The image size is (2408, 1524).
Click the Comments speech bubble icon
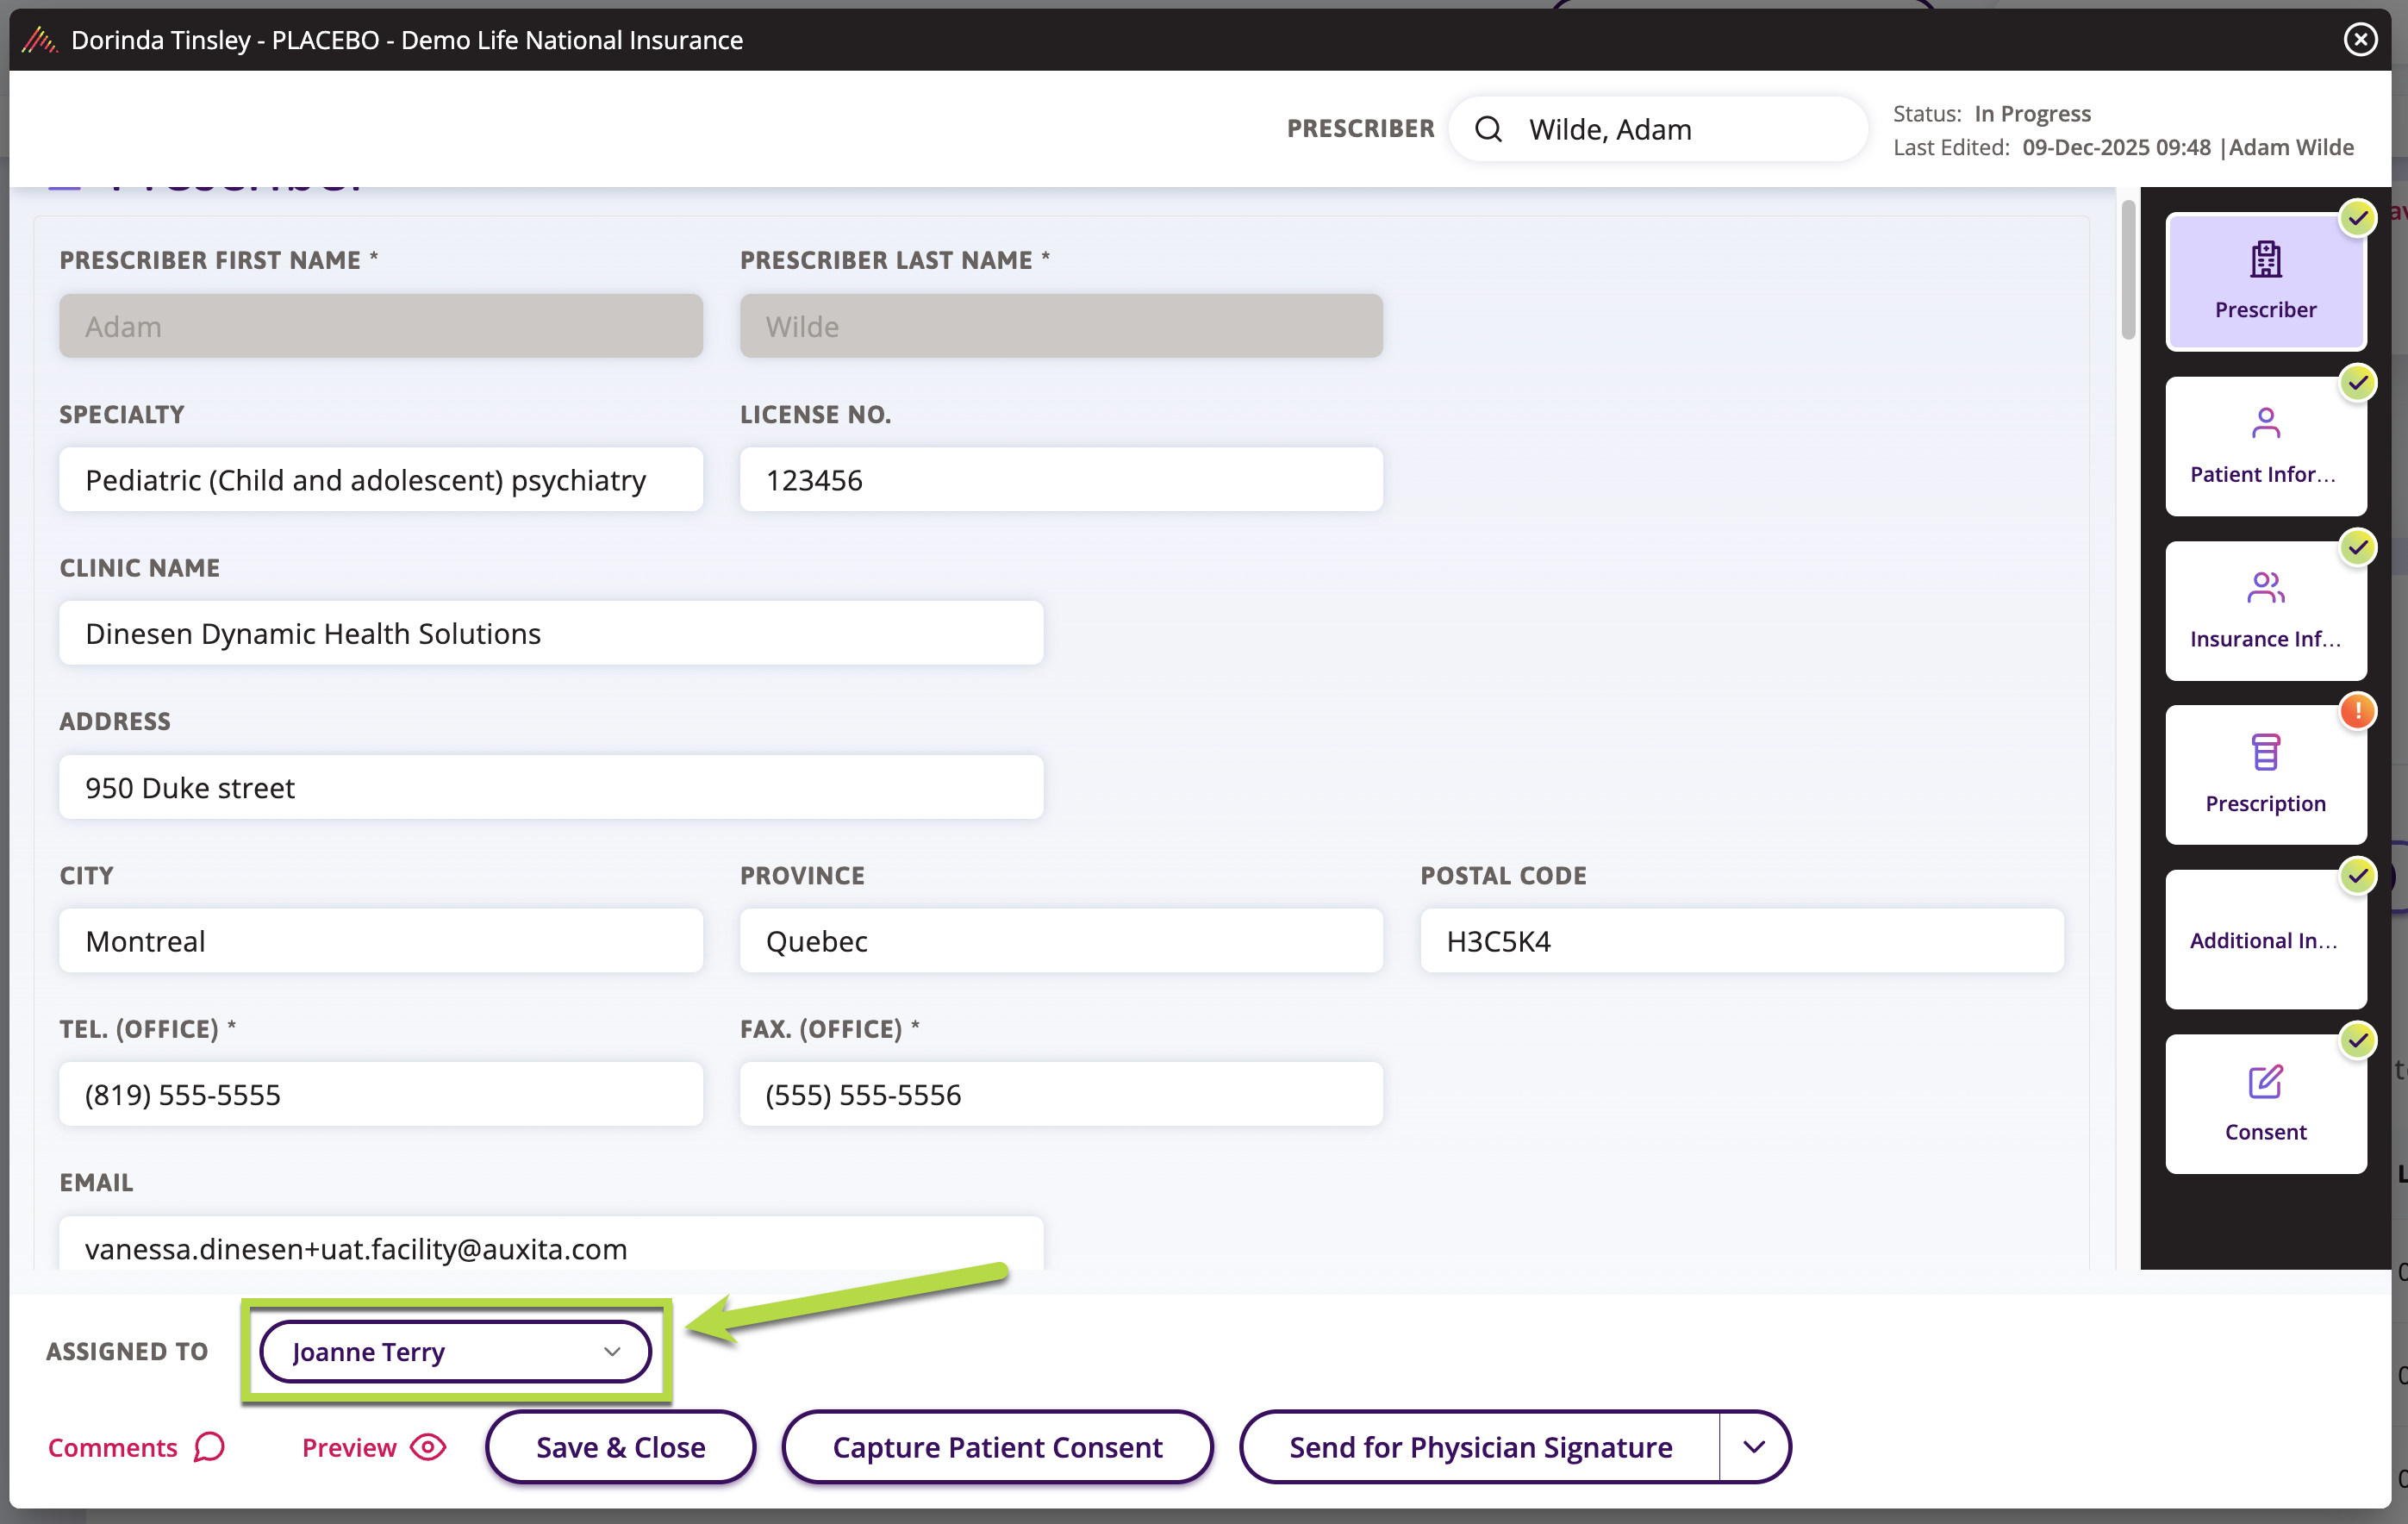[207, 1447]
